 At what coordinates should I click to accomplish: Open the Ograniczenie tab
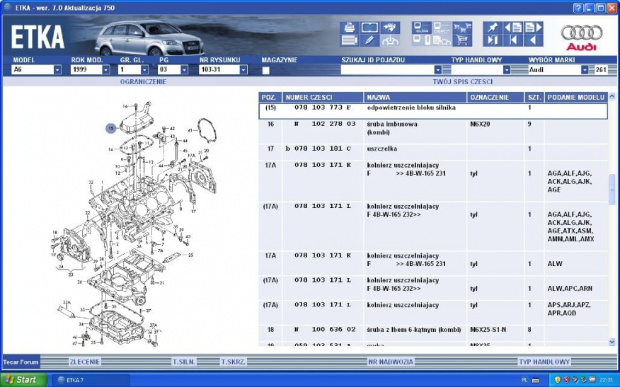(143, 82)
